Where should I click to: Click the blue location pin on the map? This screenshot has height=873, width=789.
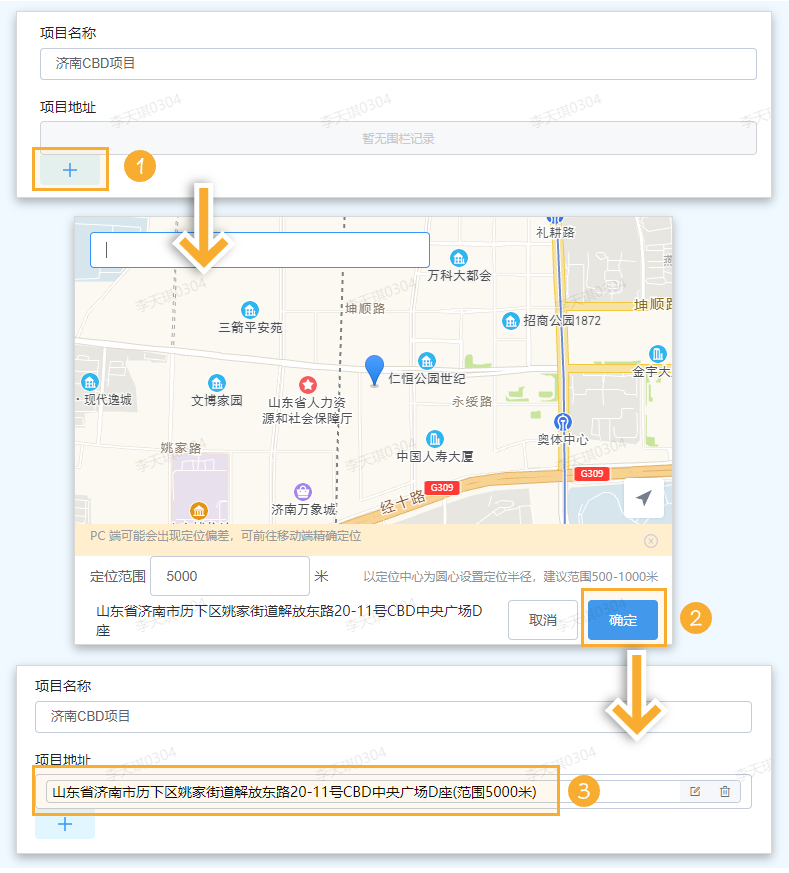[375, 369]
